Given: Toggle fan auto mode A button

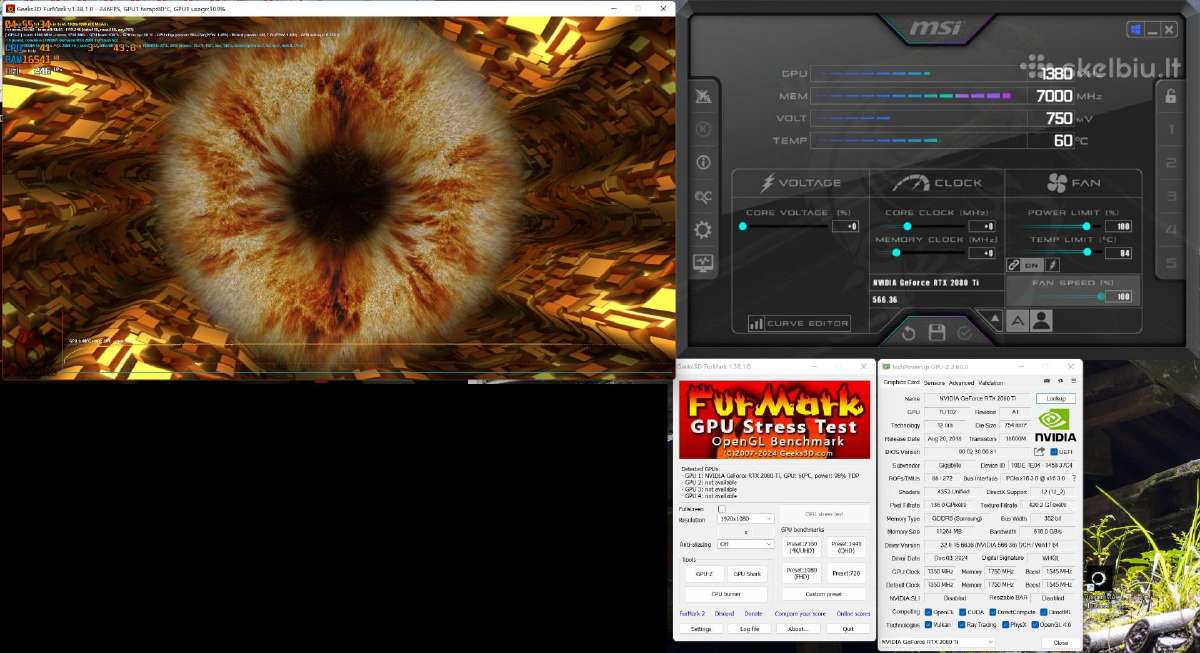Looking at the screenshot, I should point(1017,321).
